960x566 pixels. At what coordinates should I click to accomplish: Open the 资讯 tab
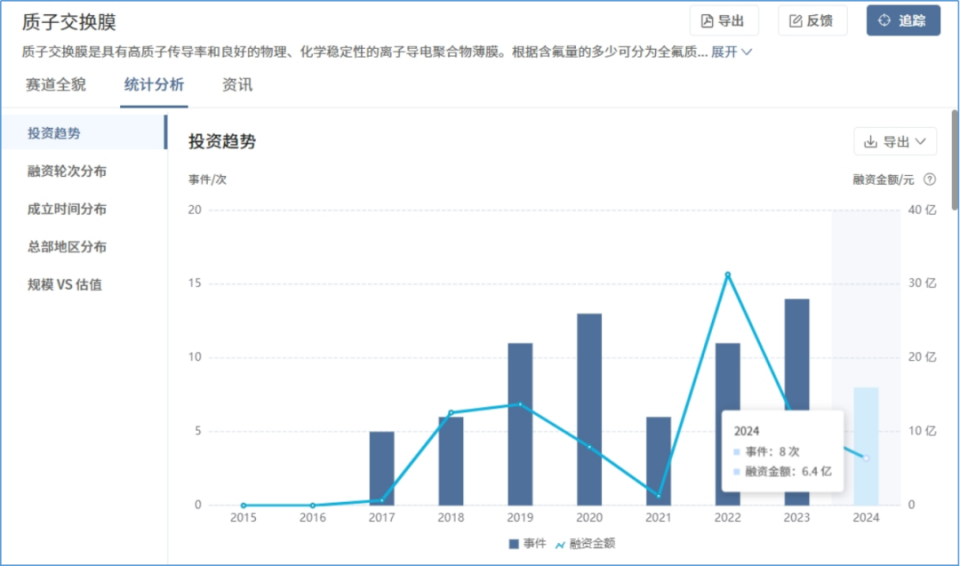237,85
